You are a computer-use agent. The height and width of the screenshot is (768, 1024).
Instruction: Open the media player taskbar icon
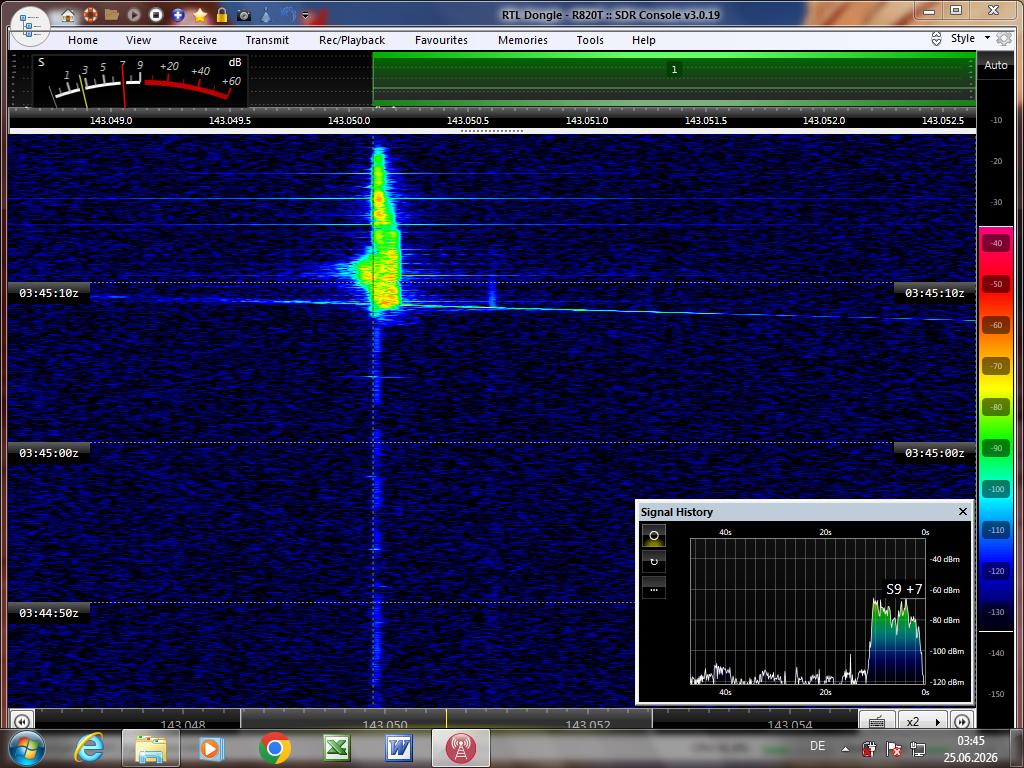pos(212,748)
